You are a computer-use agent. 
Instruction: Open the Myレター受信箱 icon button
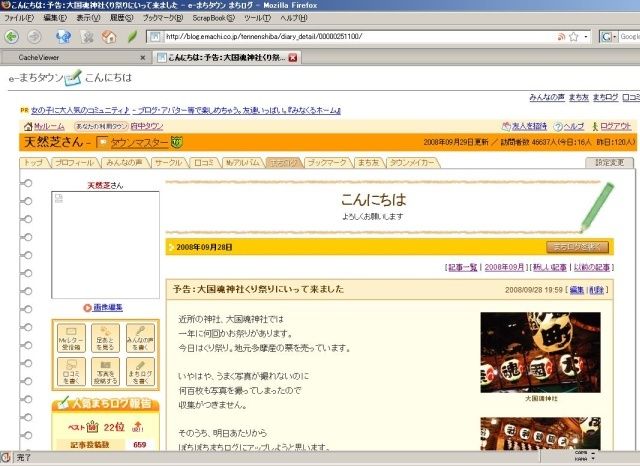(71, 341)
